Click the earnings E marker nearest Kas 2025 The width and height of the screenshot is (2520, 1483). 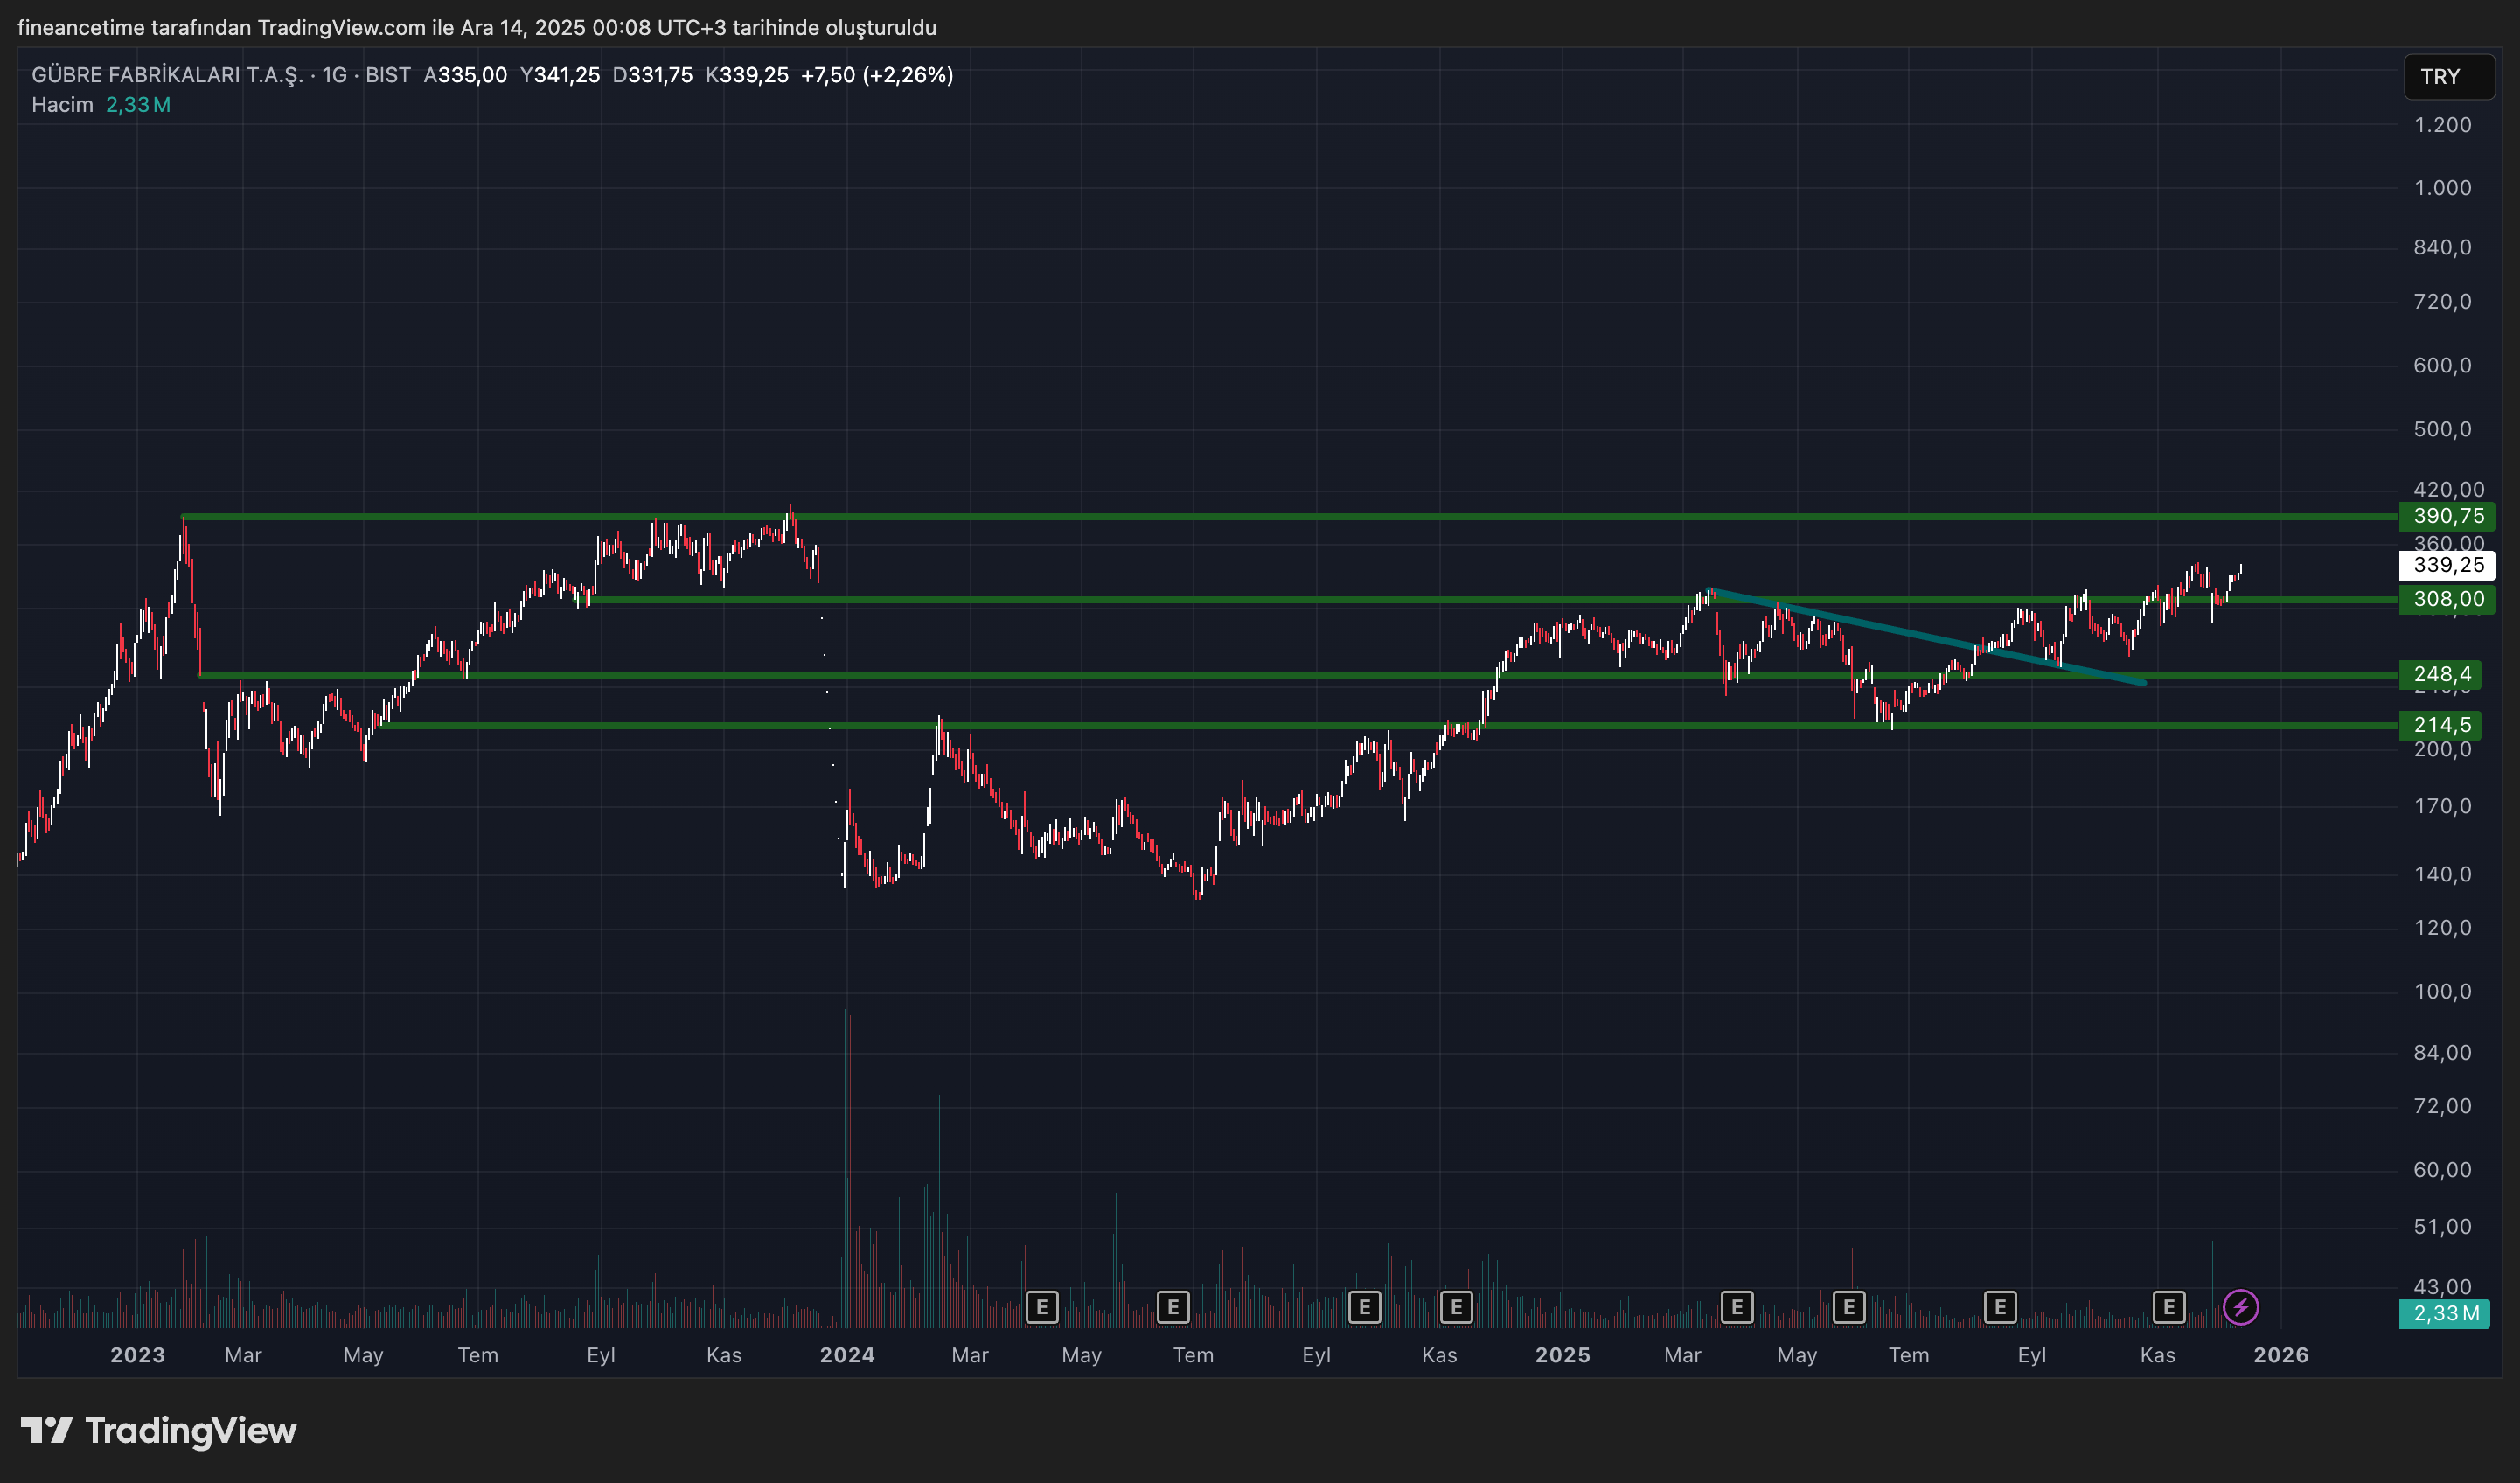pos(2168,1307)
